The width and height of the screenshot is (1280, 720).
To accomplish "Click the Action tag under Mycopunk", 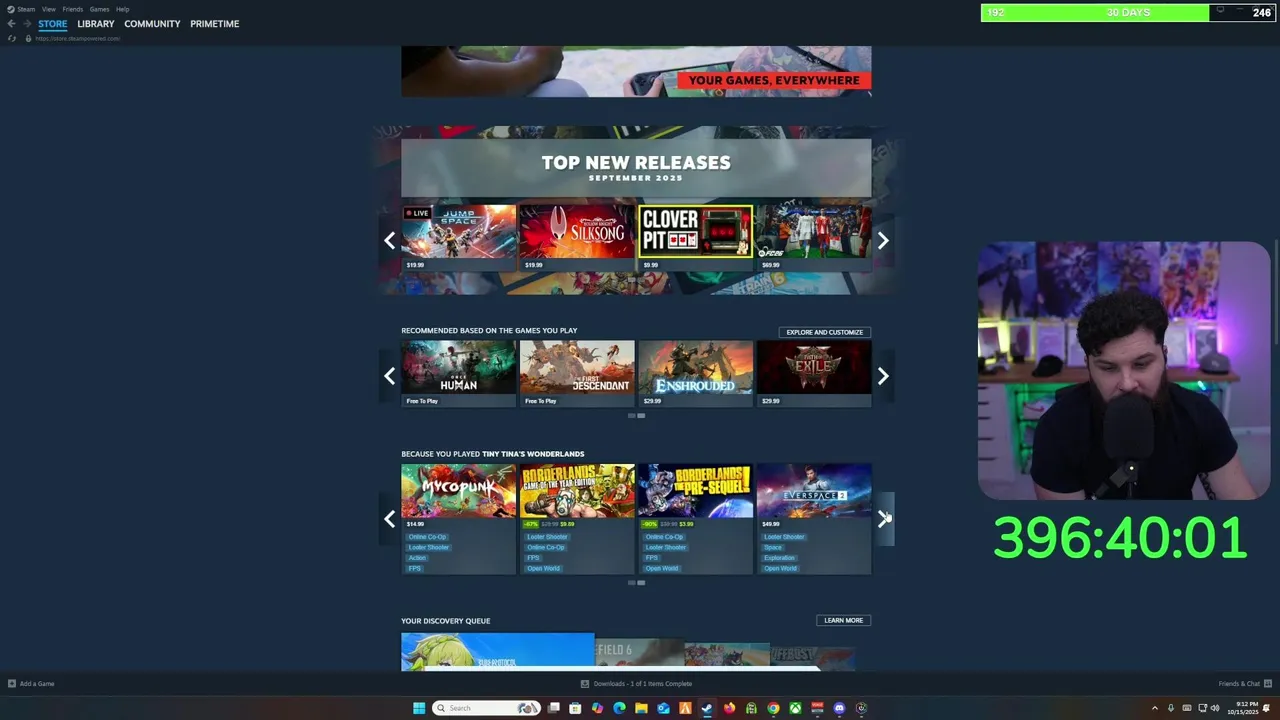I will [417, 558].
